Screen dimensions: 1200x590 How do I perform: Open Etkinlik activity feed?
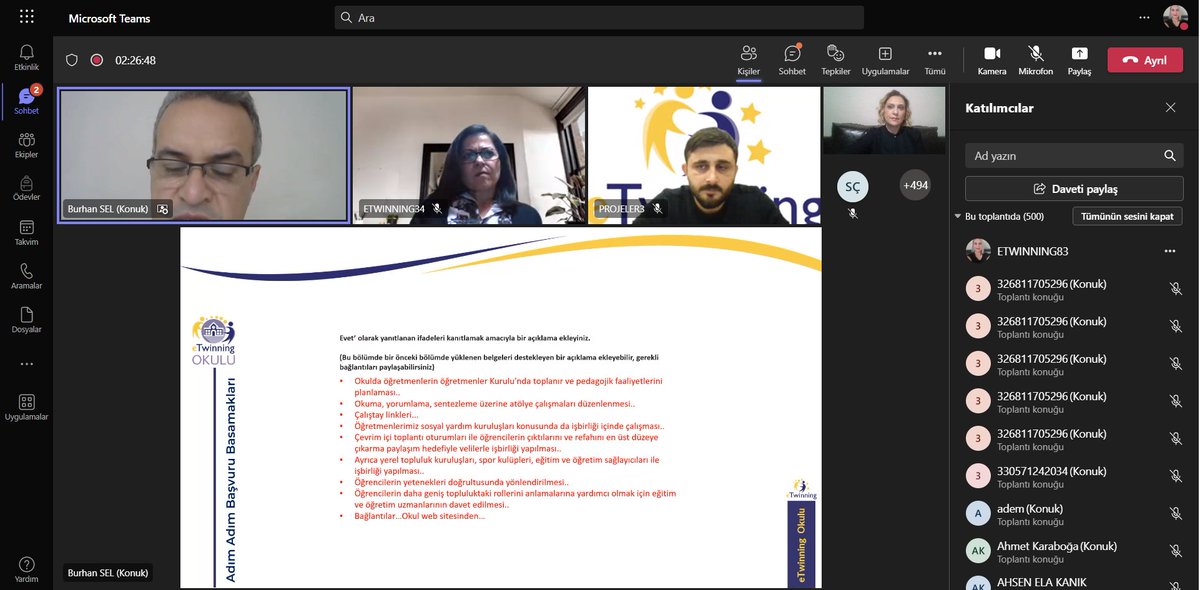pyautogui.click(x=26, y=57)
